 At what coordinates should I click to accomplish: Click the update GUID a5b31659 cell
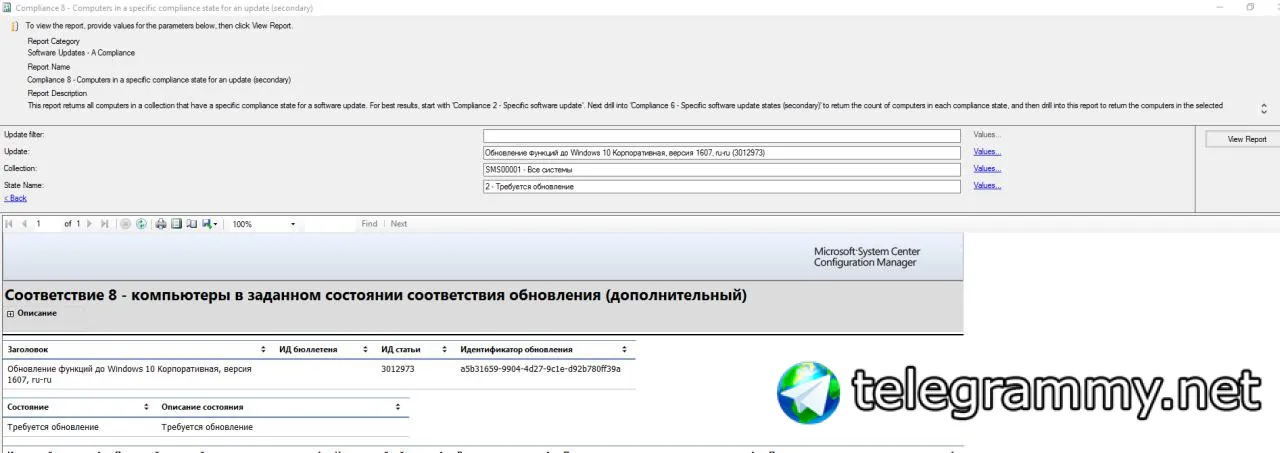[540, 369]
